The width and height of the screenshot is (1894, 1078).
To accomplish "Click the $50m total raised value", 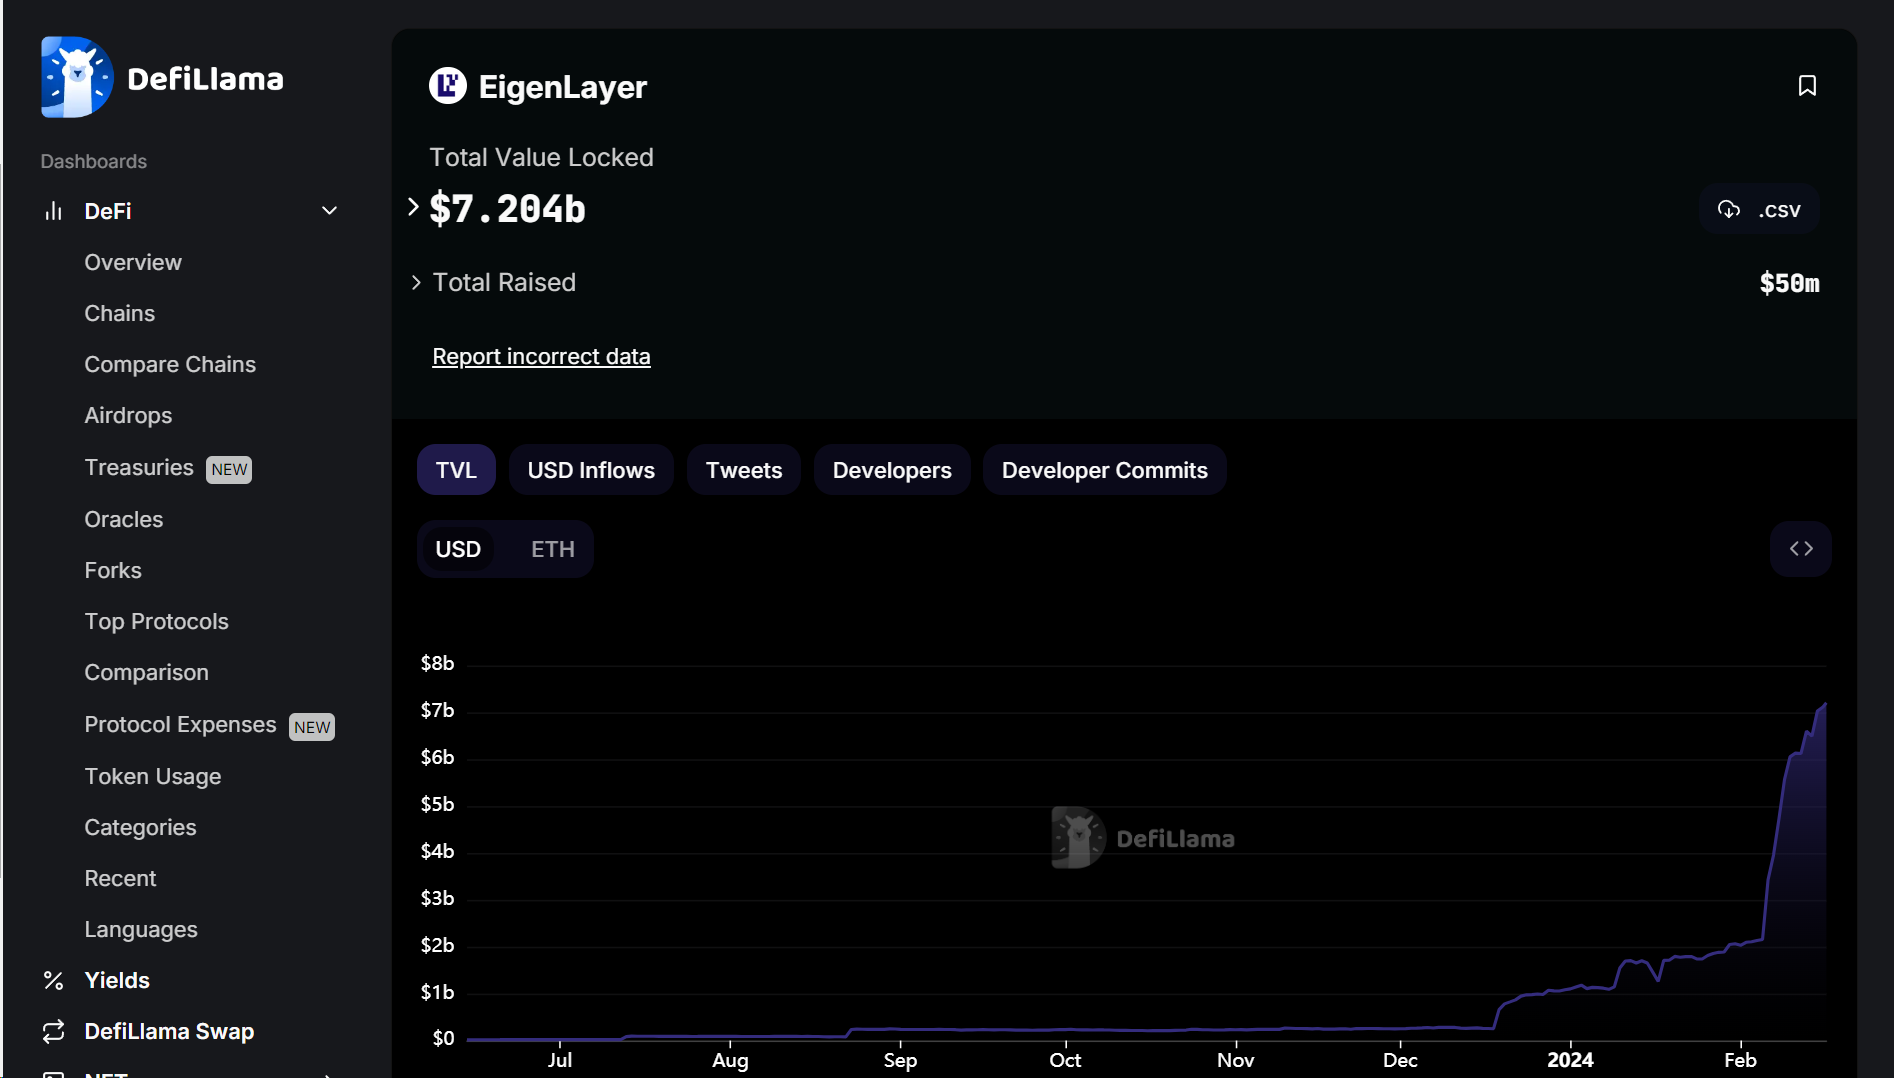I will [1789, 284].
